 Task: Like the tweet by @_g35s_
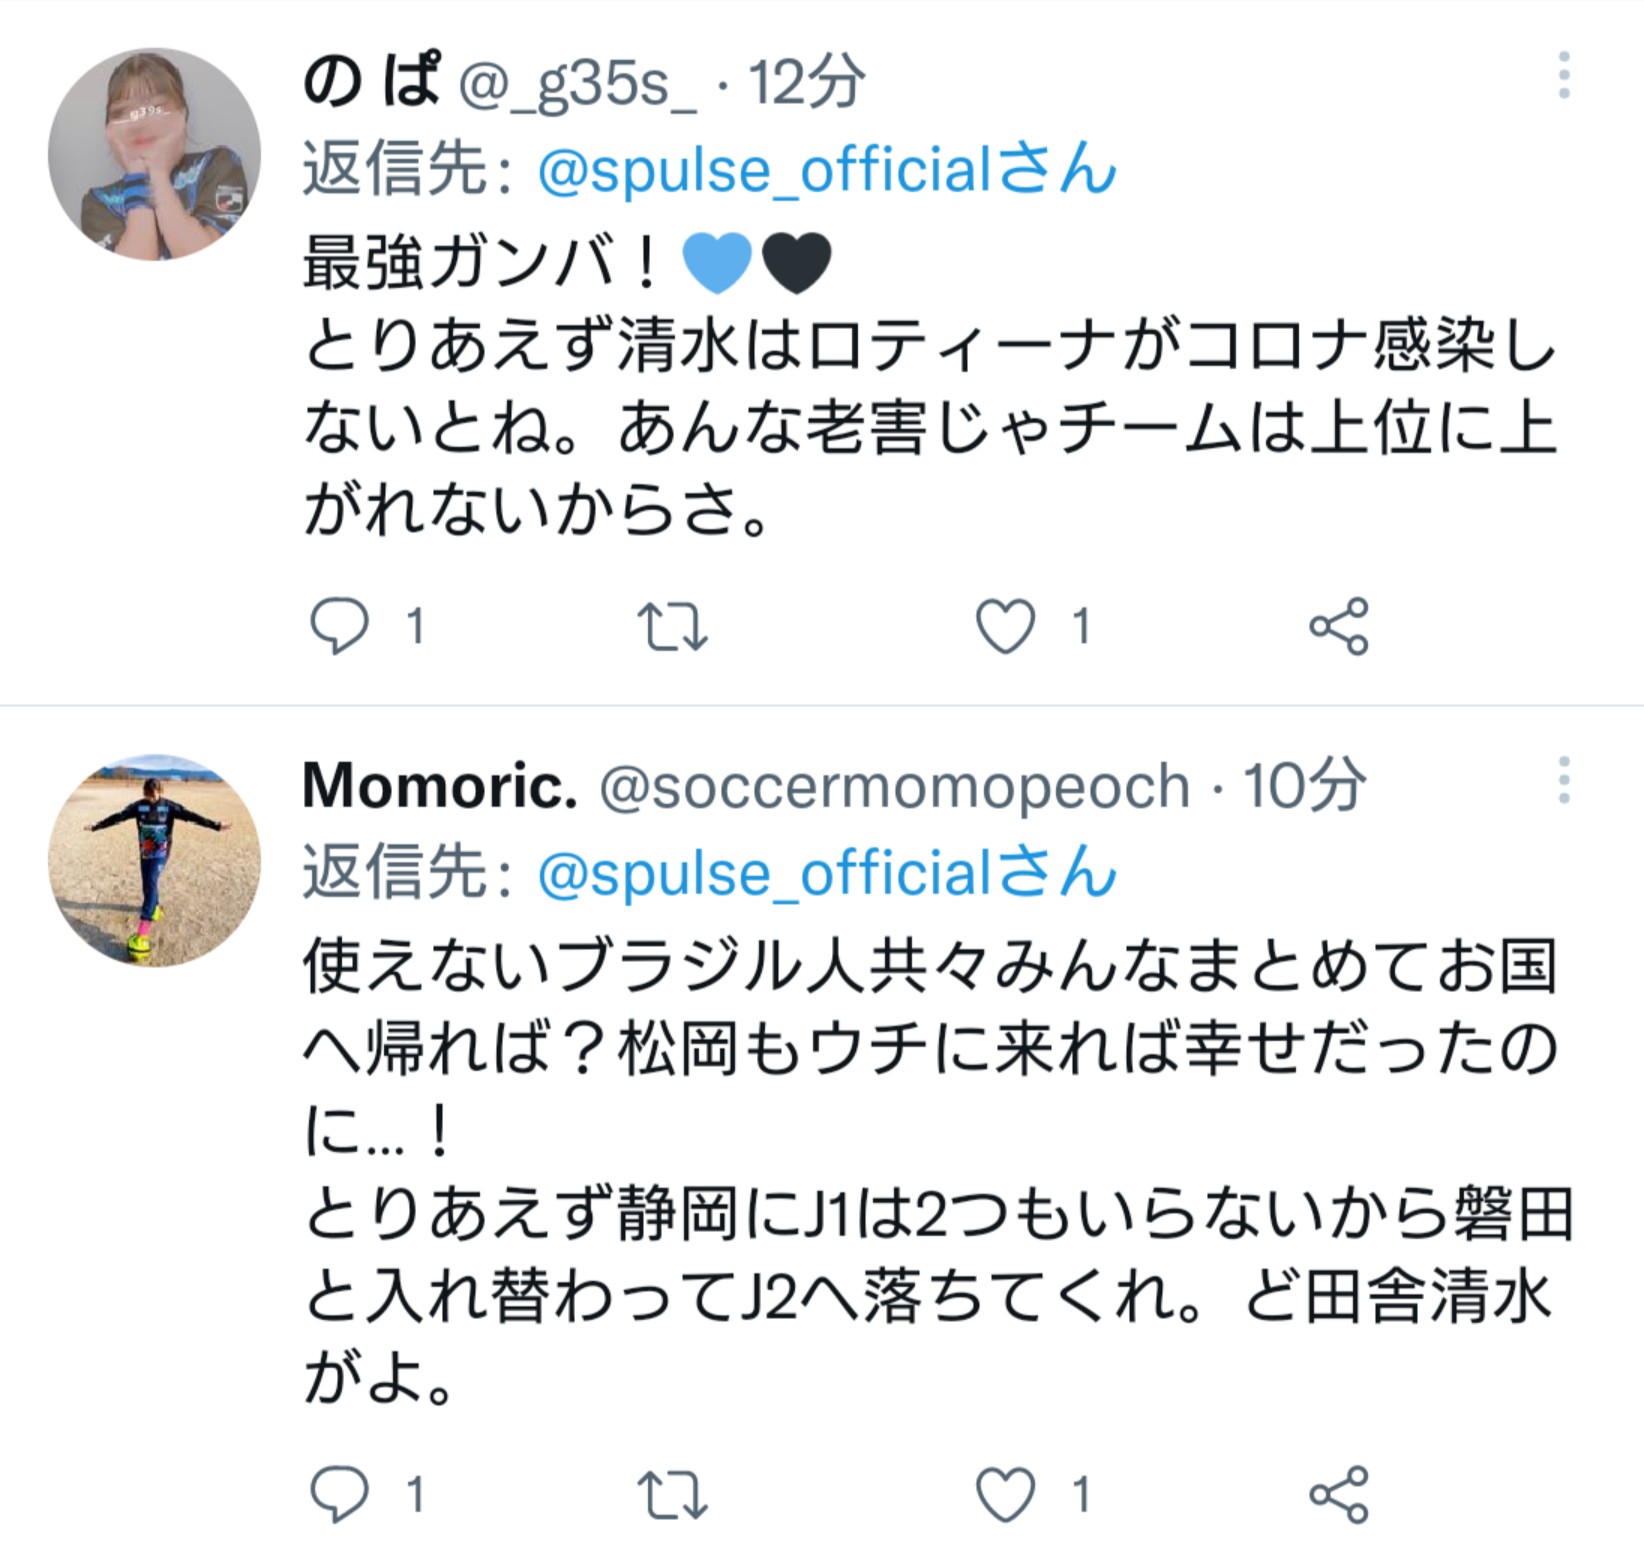pos(1005,627)
